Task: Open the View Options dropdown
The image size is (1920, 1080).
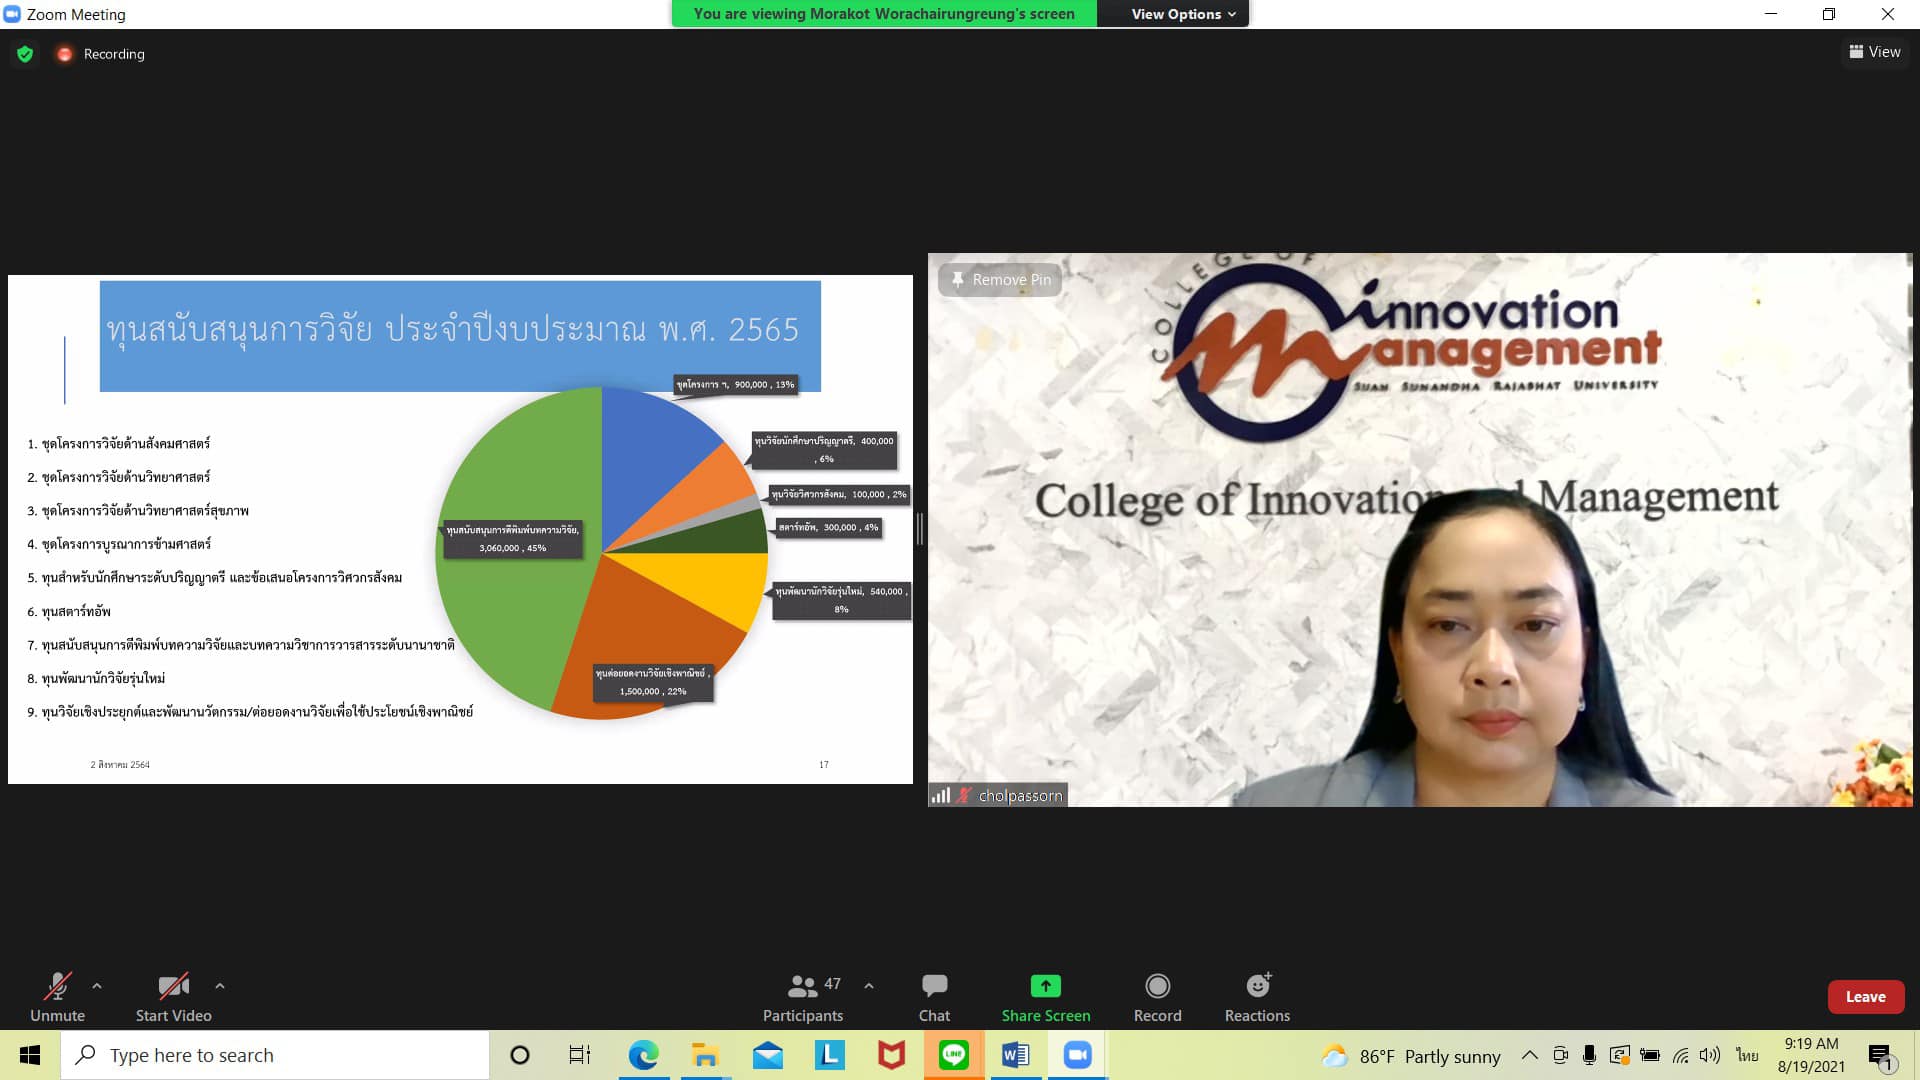Action: 1183,14
